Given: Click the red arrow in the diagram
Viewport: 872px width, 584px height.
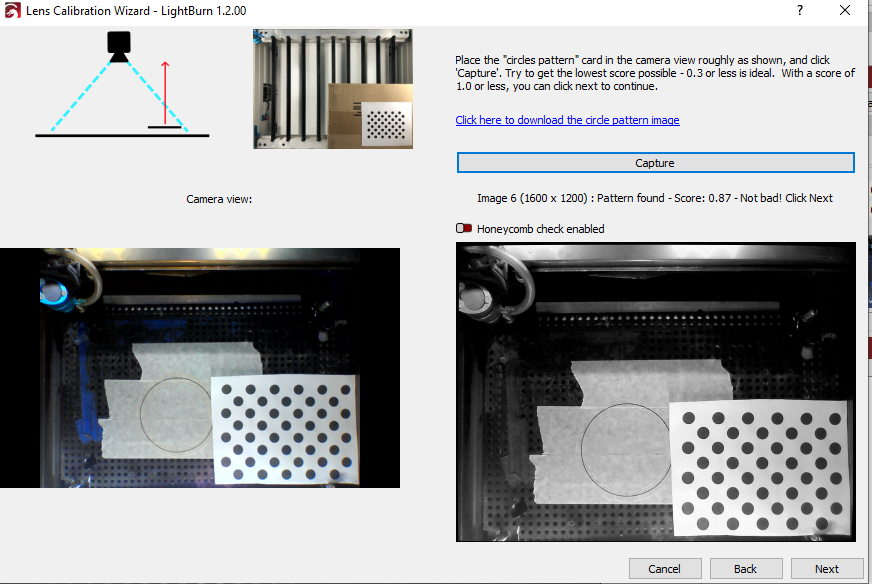Looking at the screenshot, I should 165,92.
